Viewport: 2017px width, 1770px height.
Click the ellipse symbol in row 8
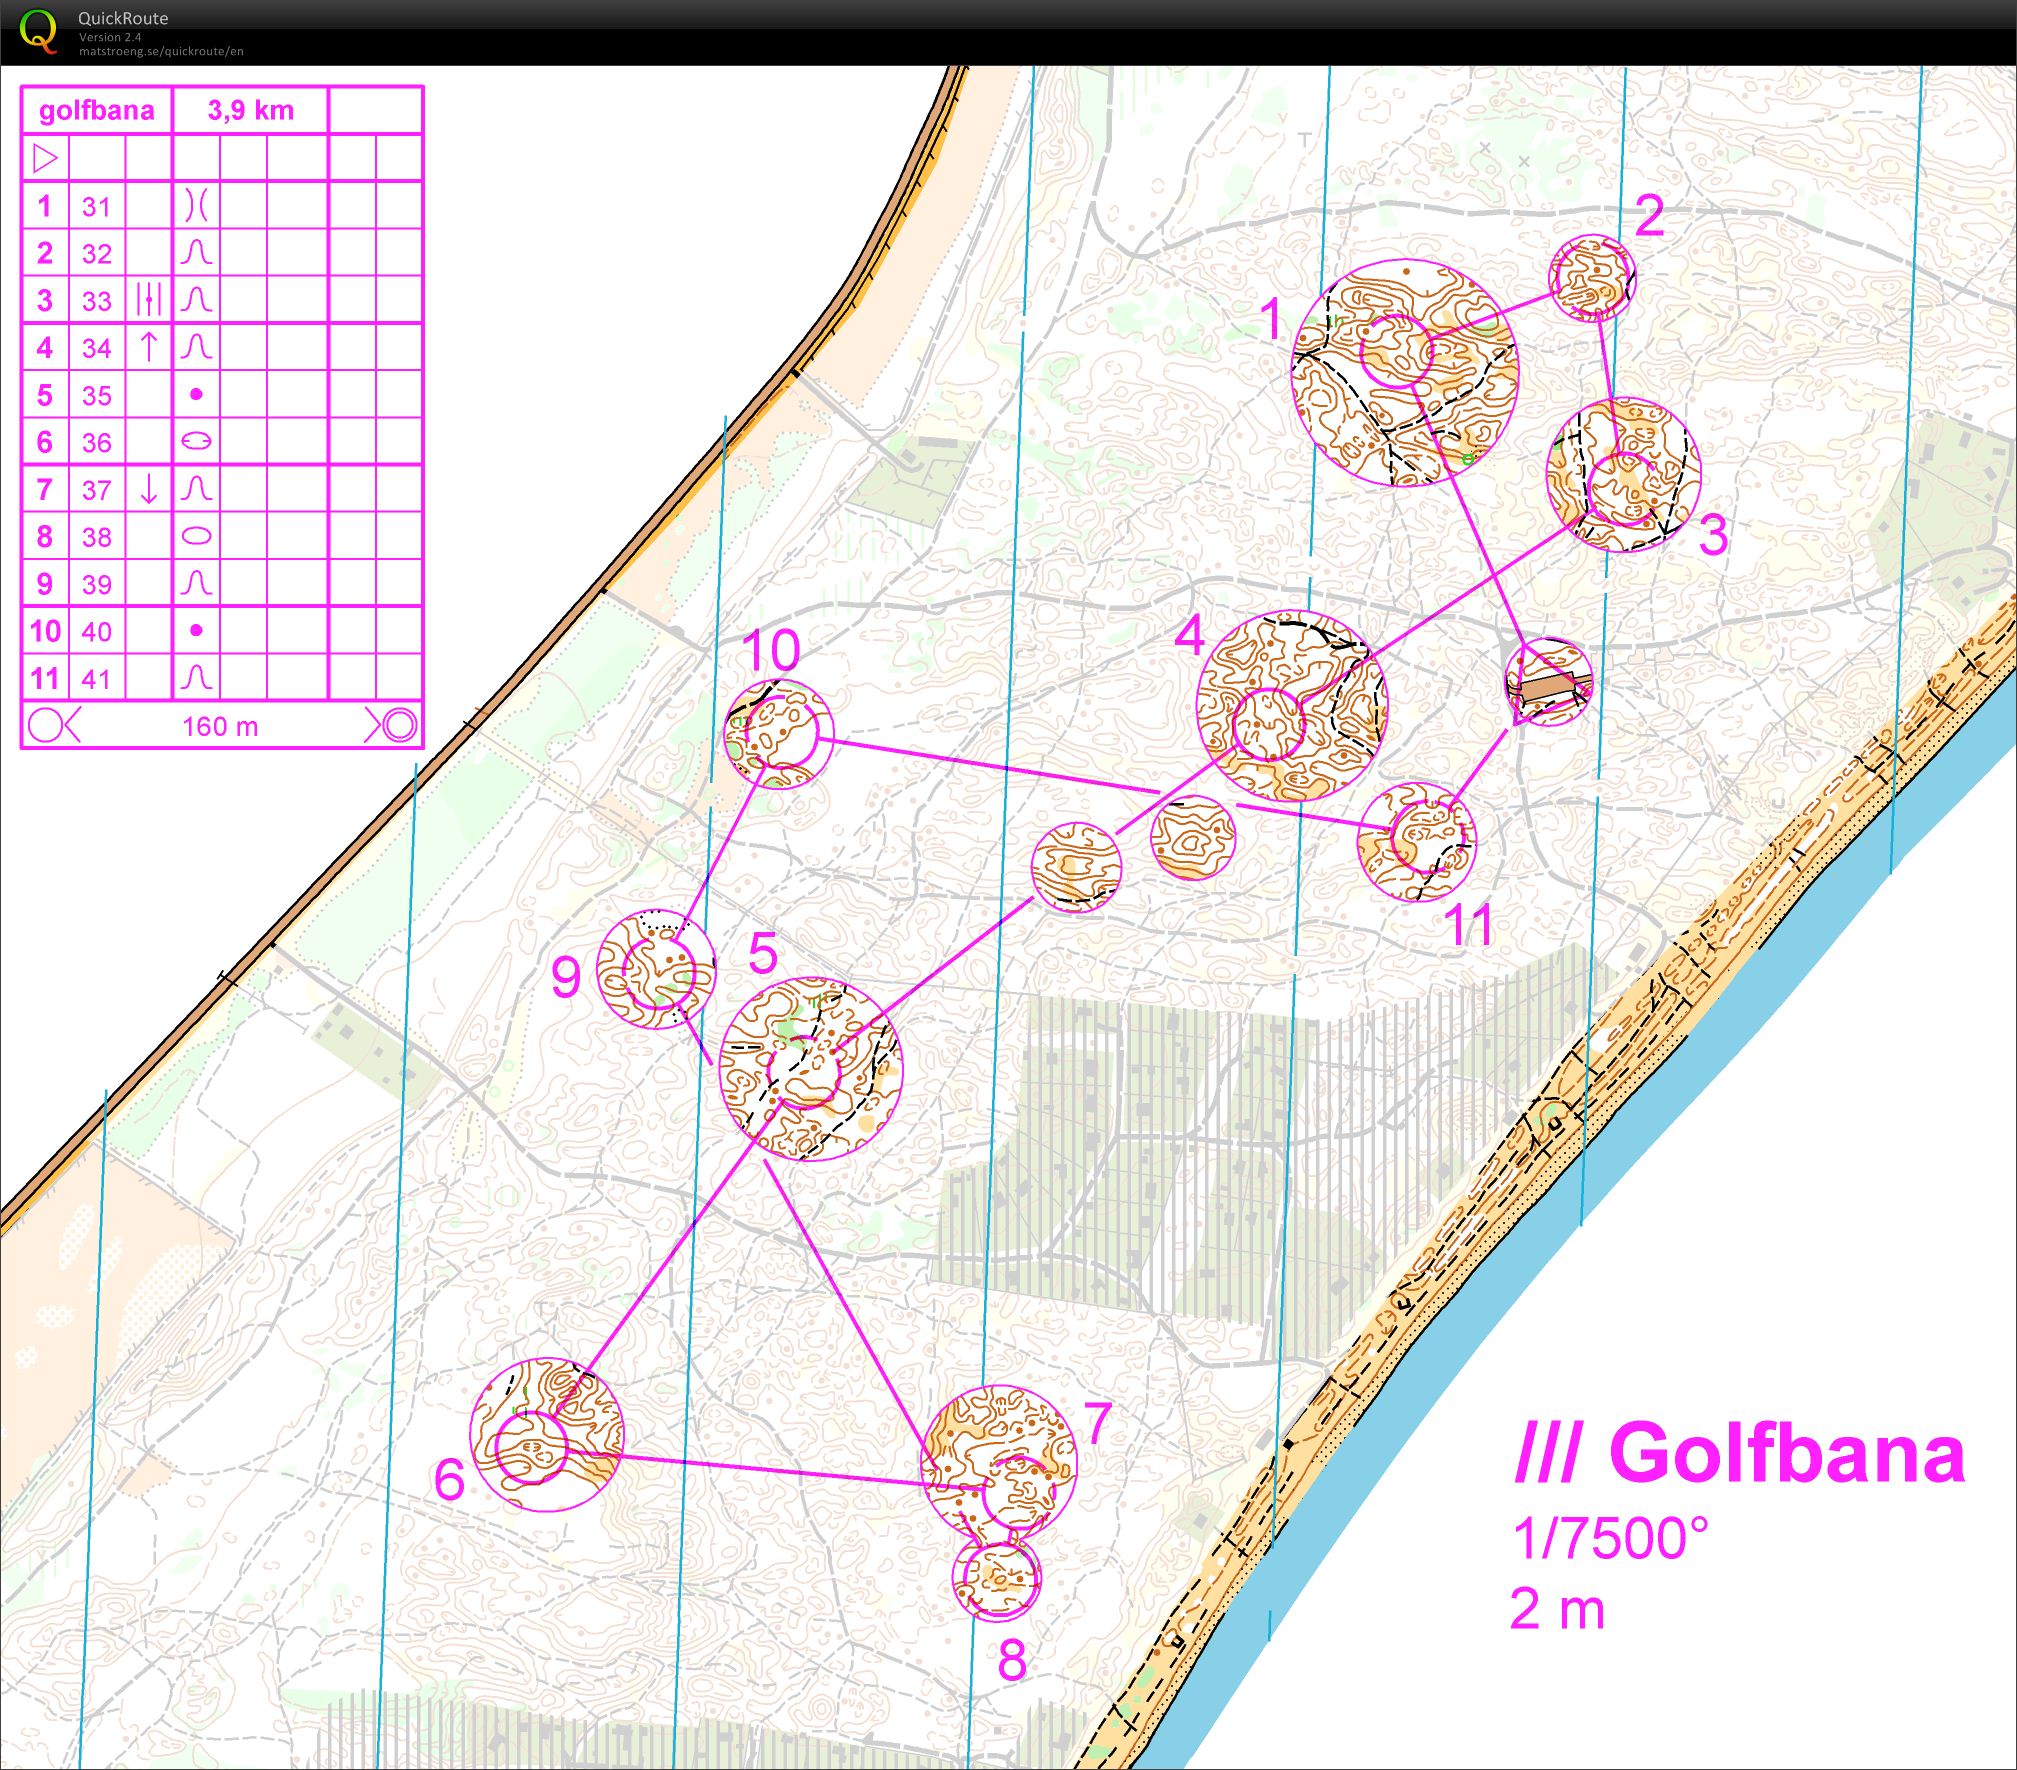tap(197, 536)
